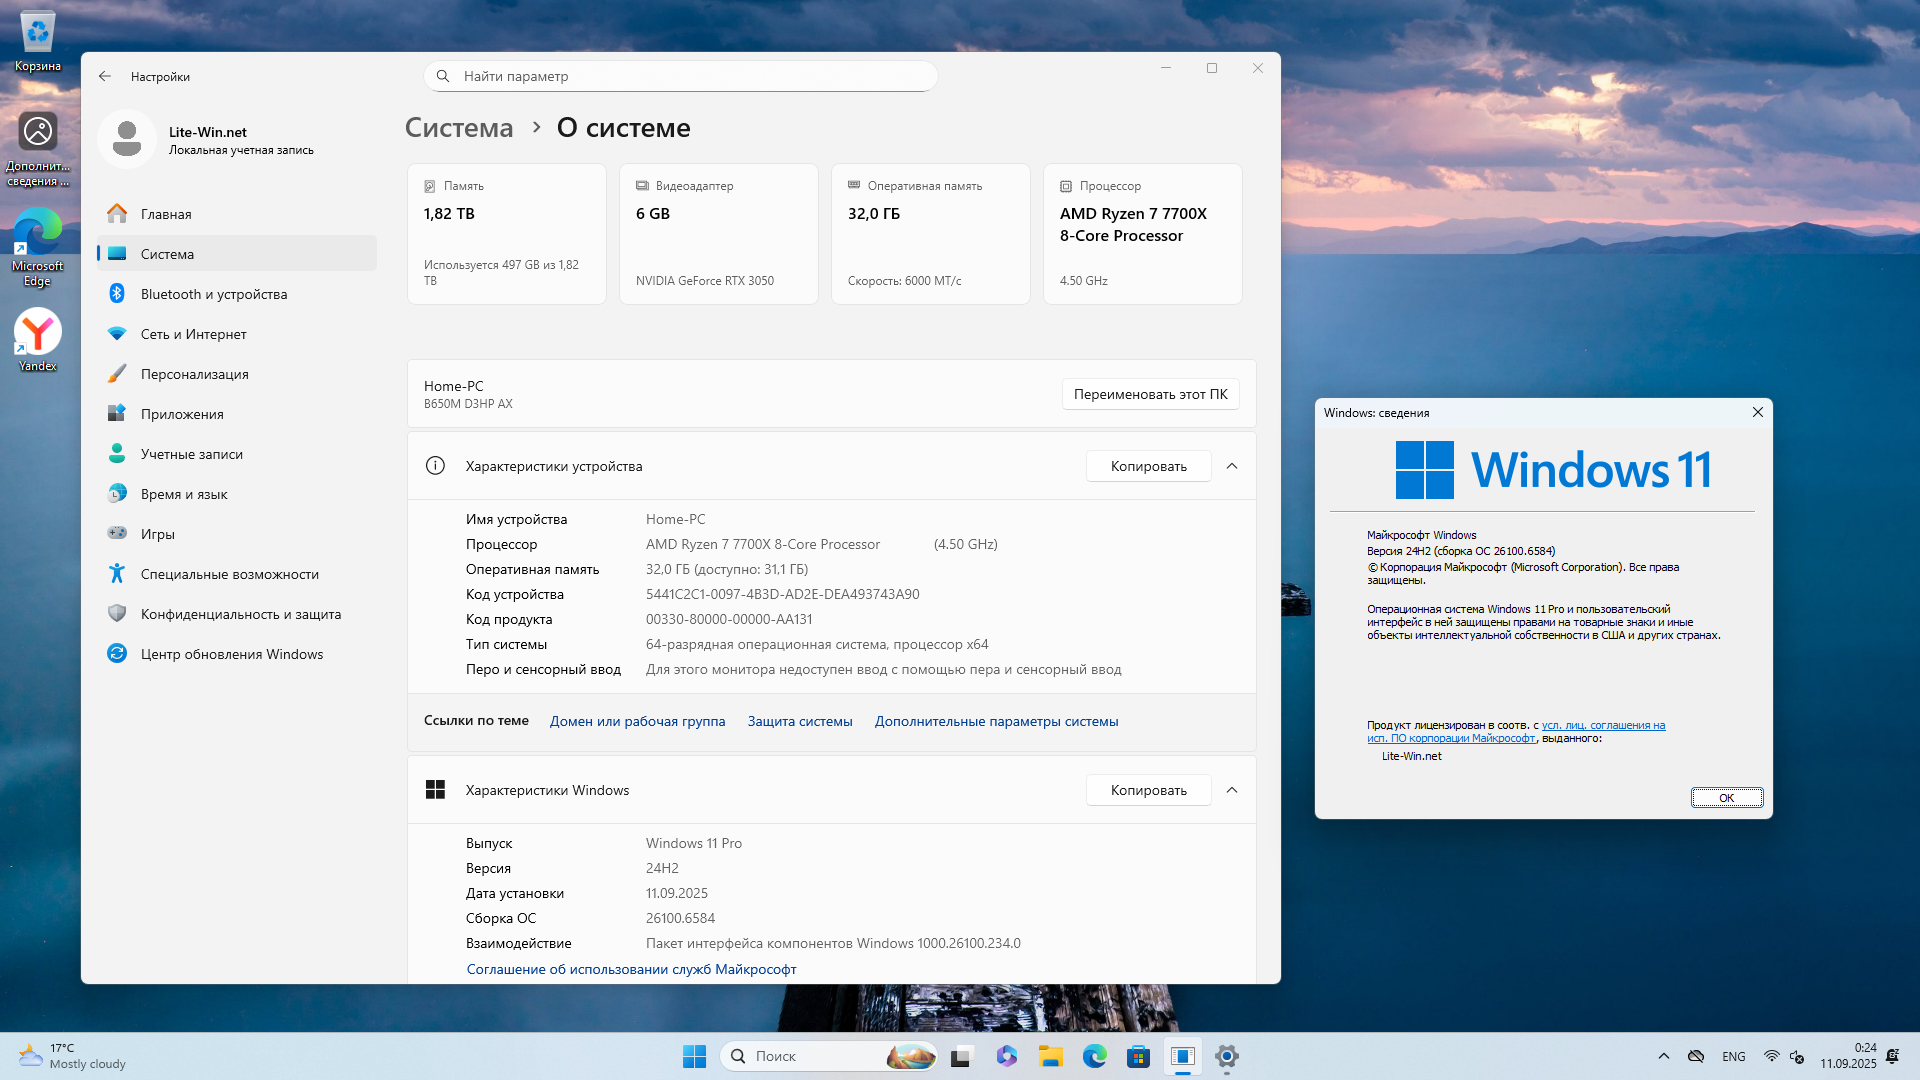Open Персонализация settings page
The height and width of the screenshot is (1080, 1920).
(x=194, y=374)
